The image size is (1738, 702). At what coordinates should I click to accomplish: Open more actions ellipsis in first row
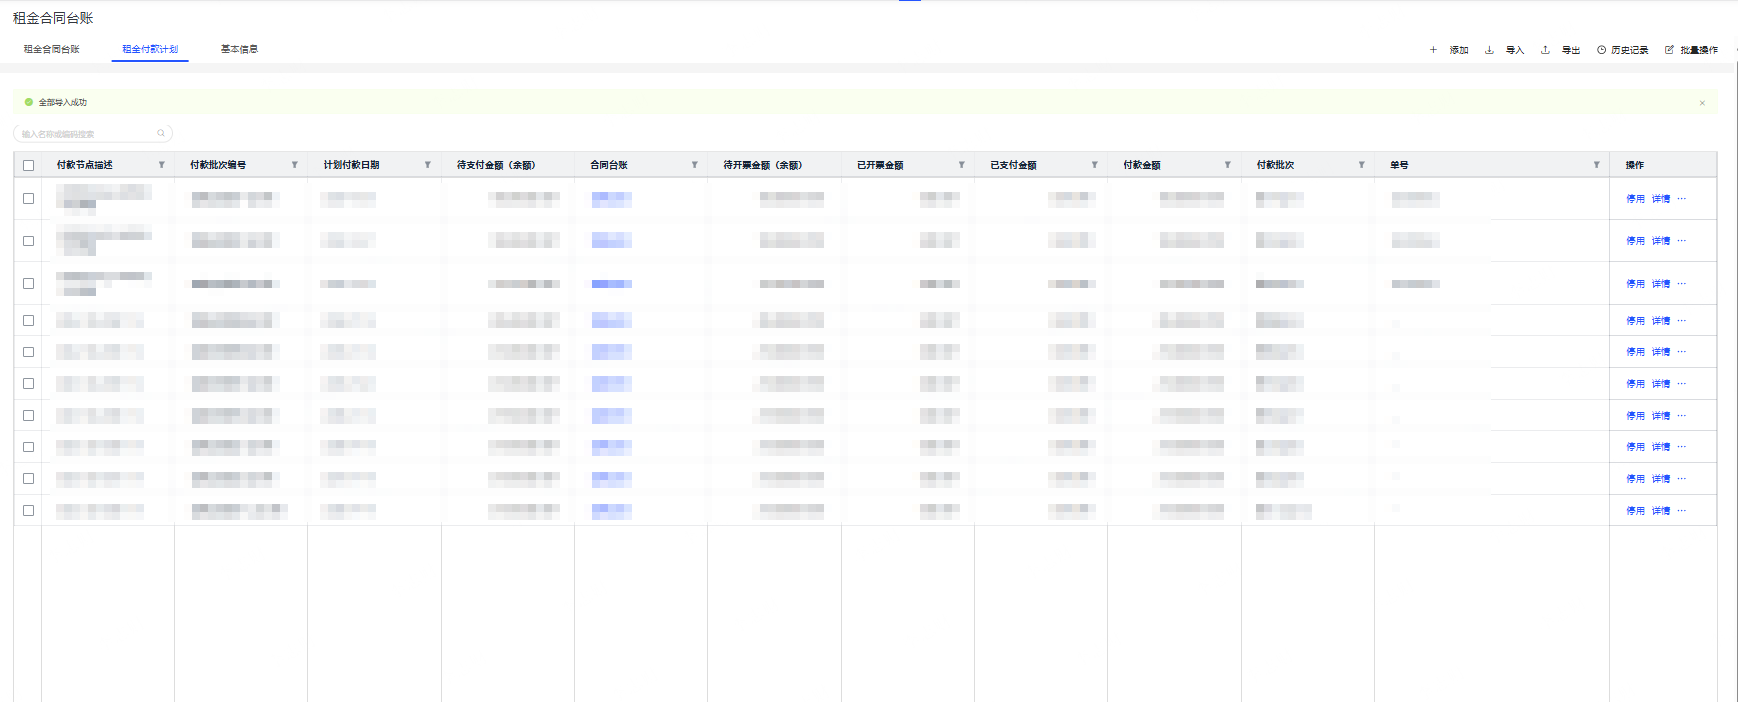(x=1682, y=199)
